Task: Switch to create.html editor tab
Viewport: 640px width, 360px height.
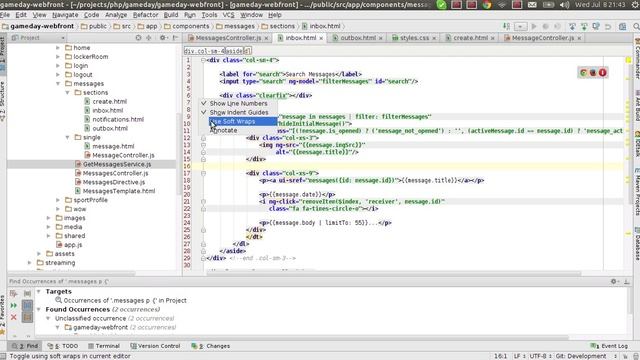Action: pyautogui.click(x=470, y=38)
